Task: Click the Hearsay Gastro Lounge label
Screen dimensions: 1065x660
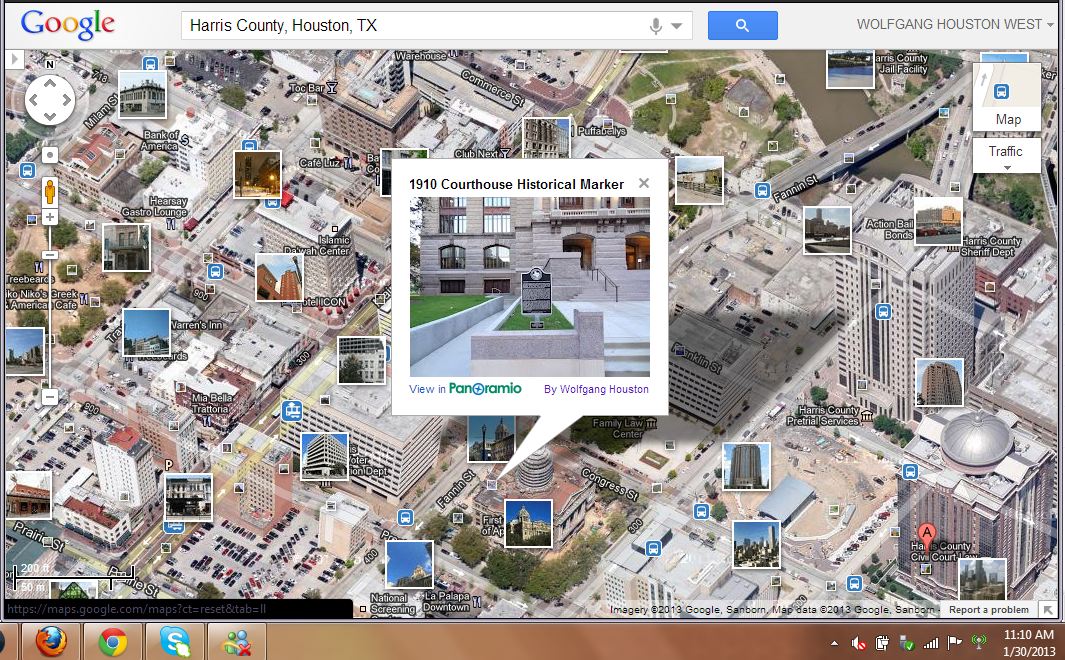Action: [154, 206]
